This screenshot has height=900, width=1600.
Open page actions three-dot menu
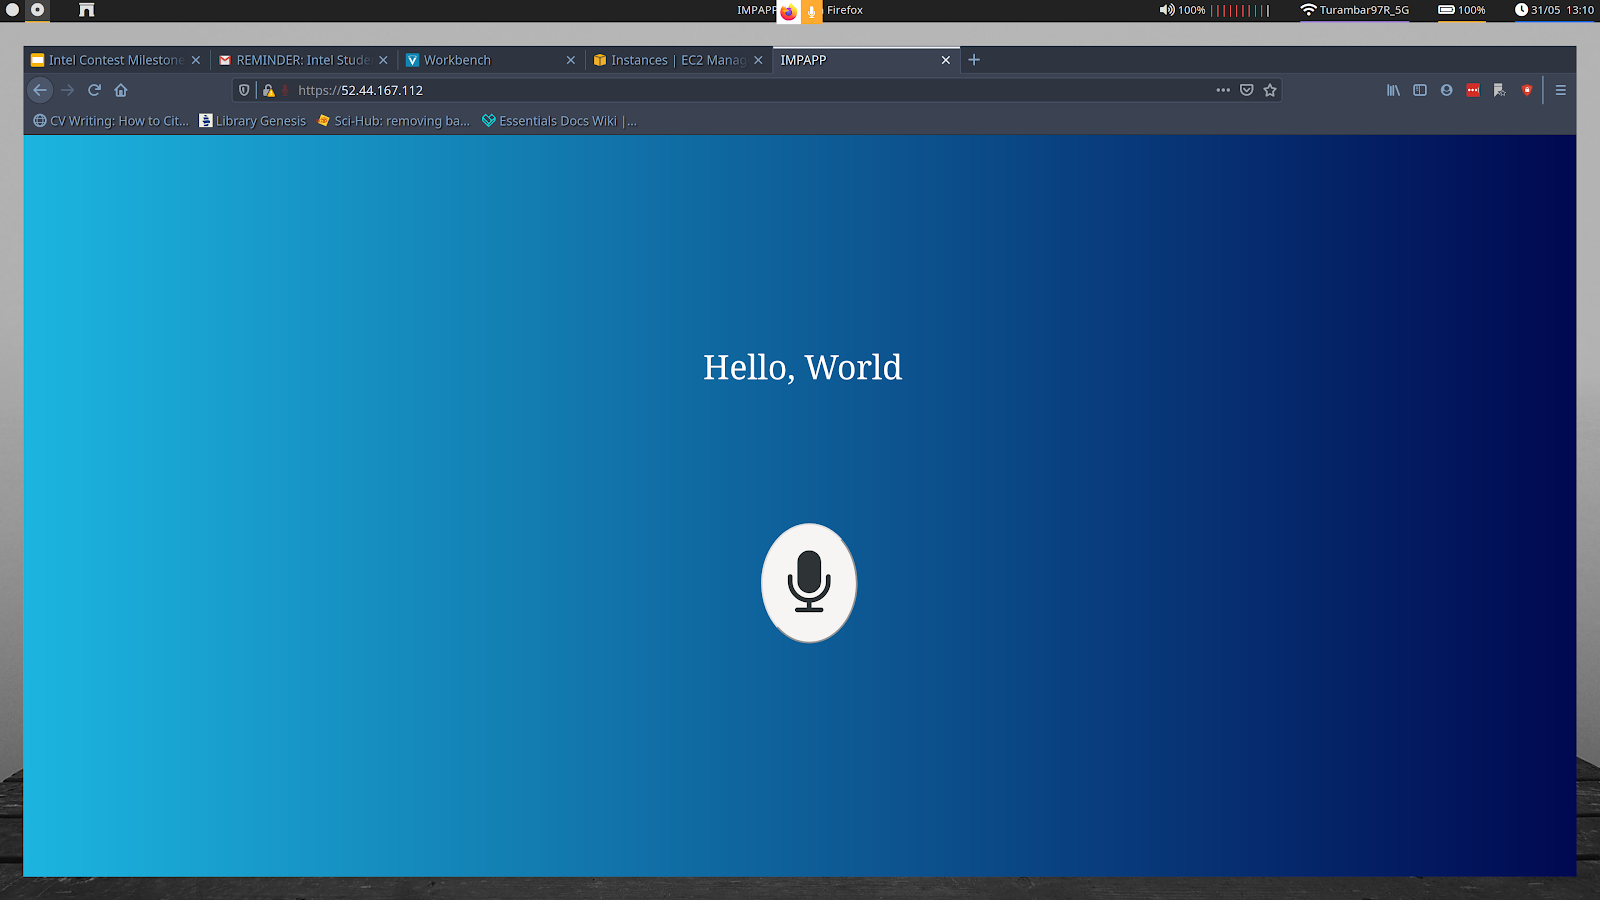tap(1222, 90)
